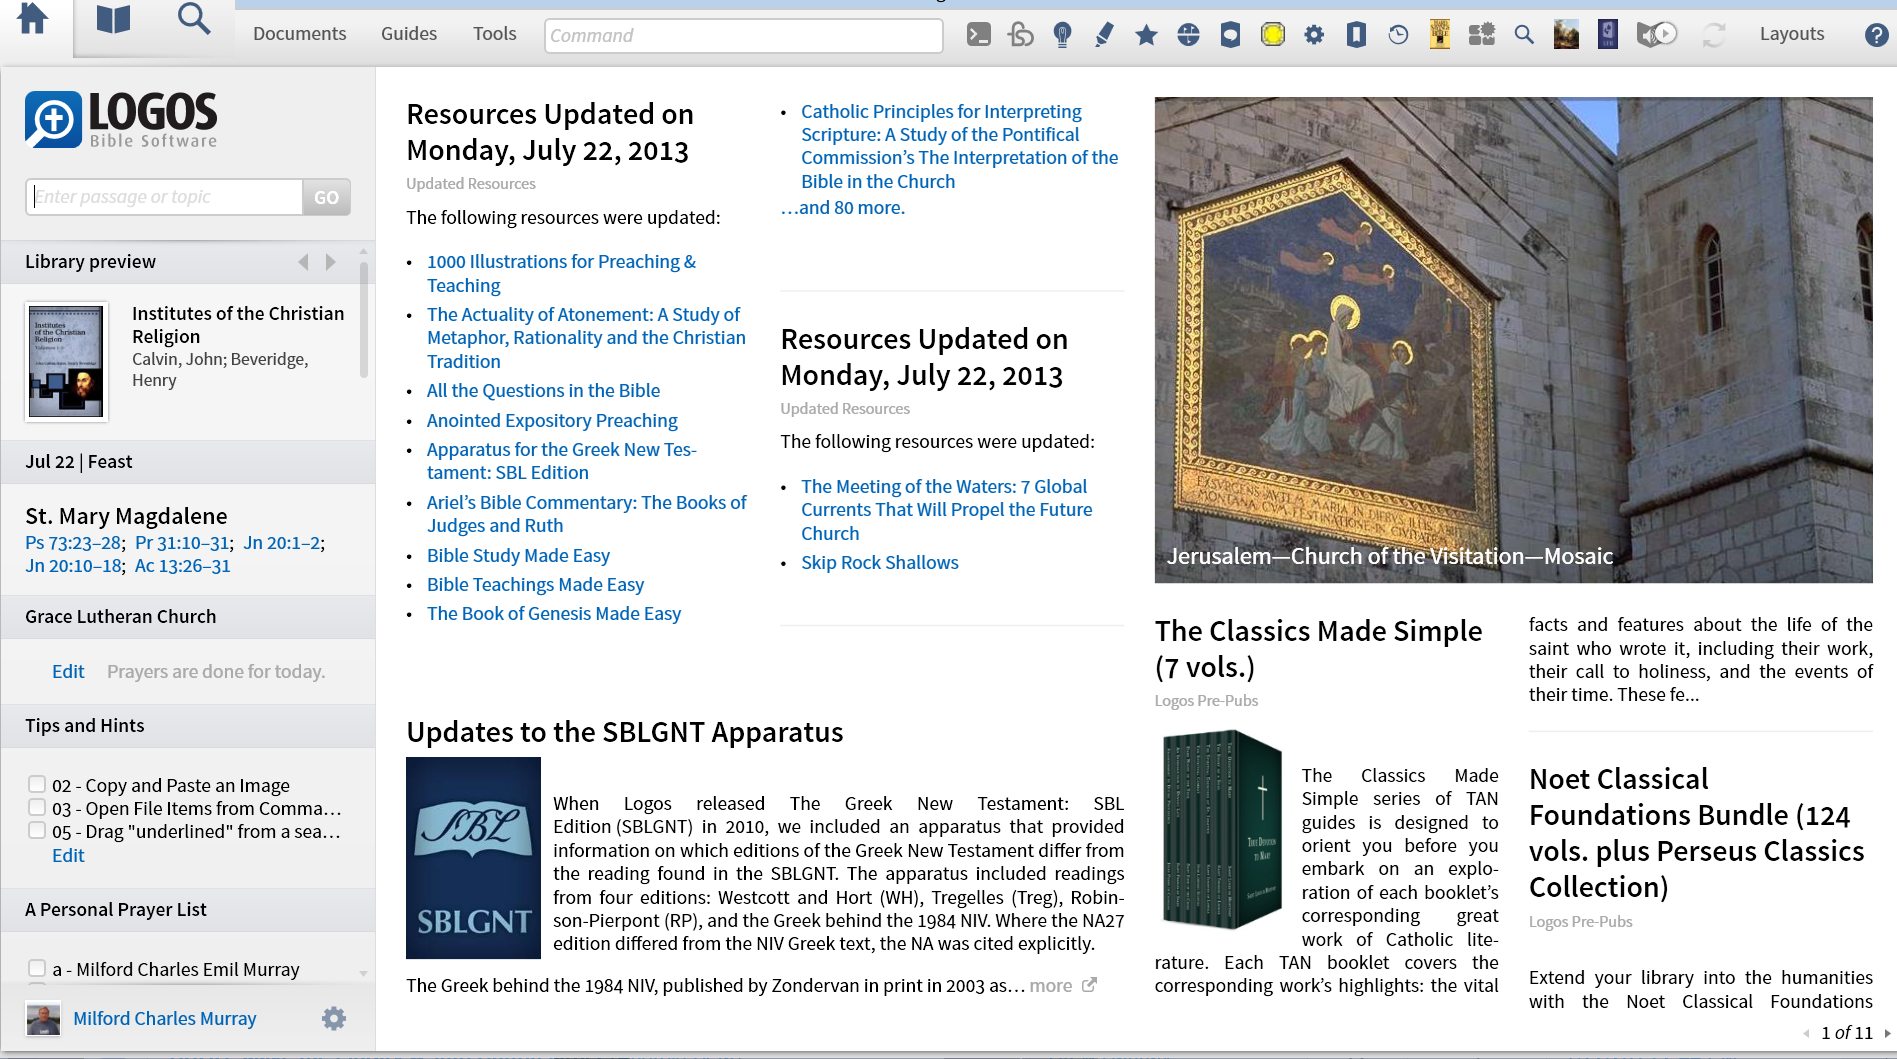
Task: Open the Tools menu
Action: 495,33
